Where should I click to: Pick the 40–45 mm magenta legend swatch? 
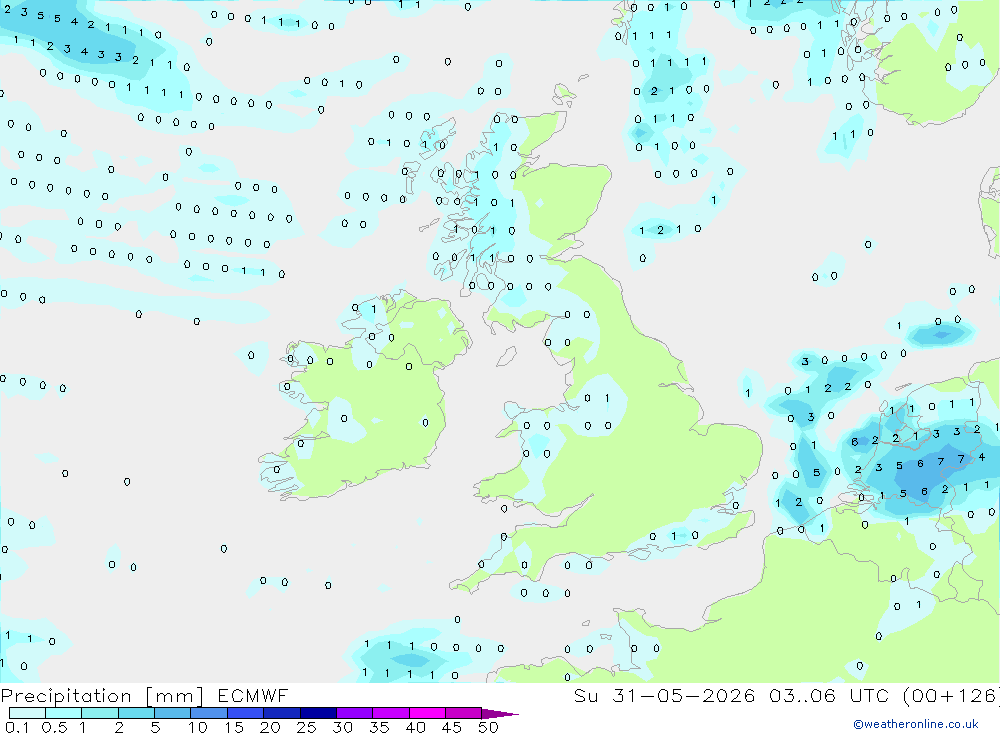427,713
